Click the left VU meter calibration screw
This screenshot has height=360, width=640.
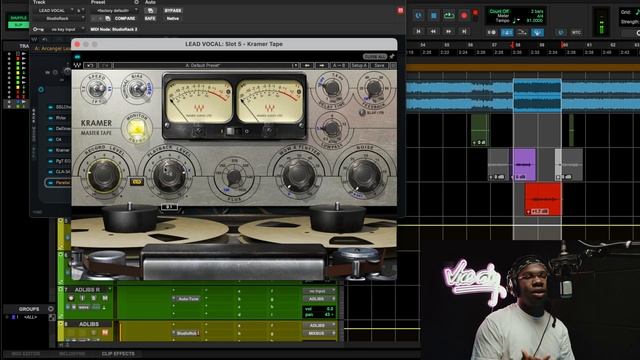point(199,131)
